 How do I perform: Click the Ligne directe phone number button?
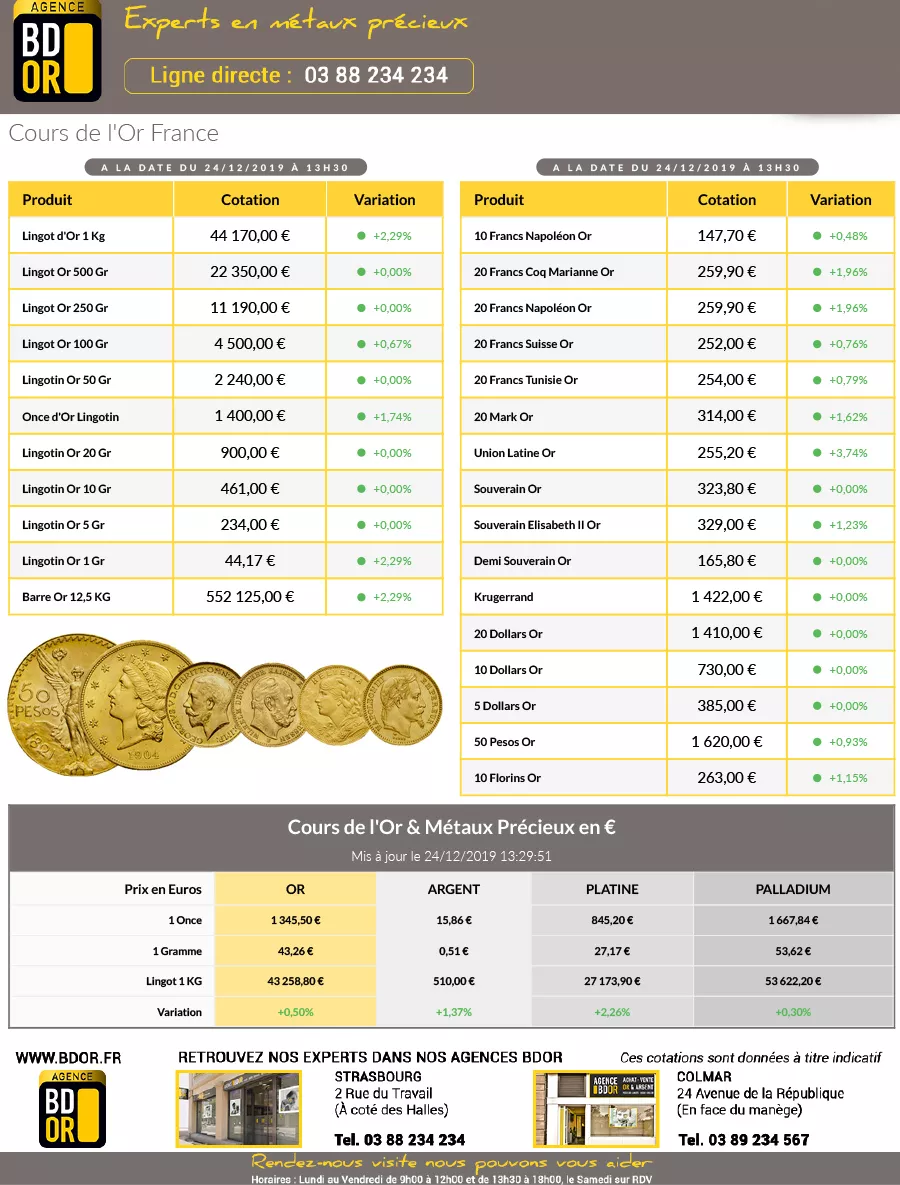[298, 76]
